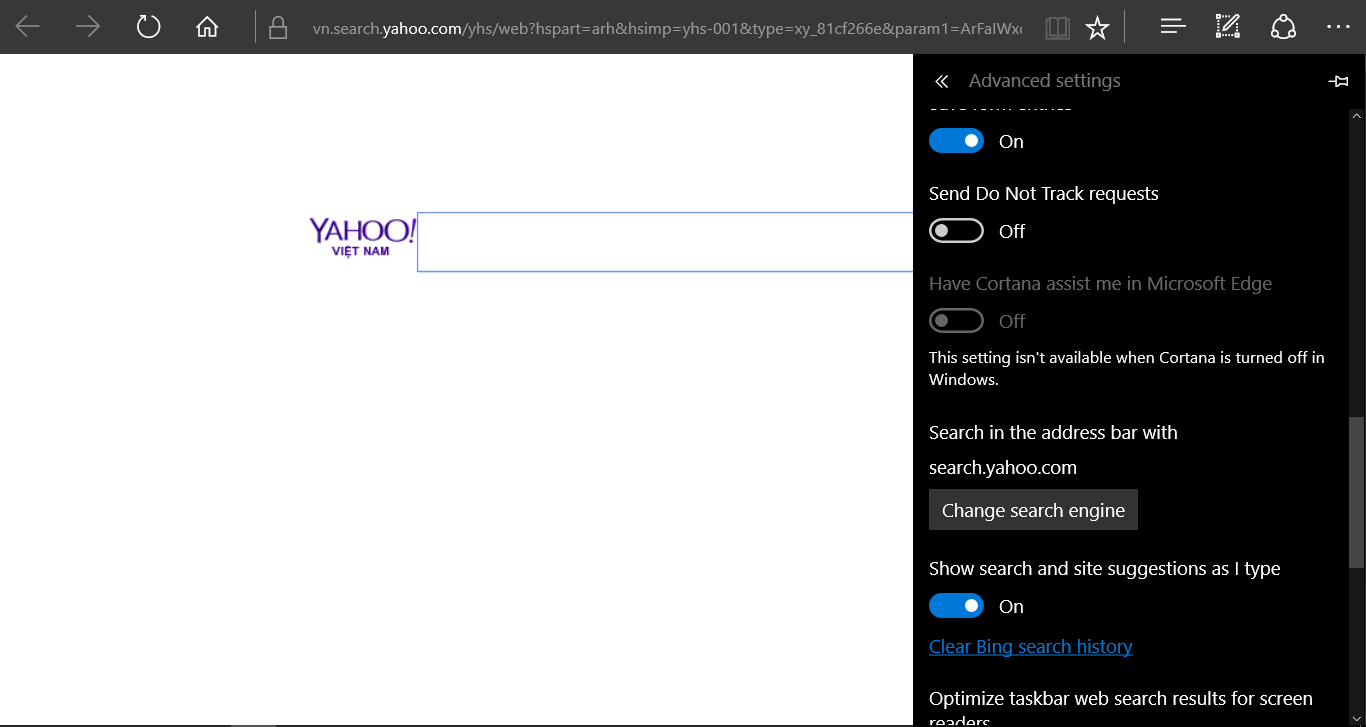The width and height of the screenshot is (1366, 727).
Task: Click Change search engine button
Action: 1033,510
